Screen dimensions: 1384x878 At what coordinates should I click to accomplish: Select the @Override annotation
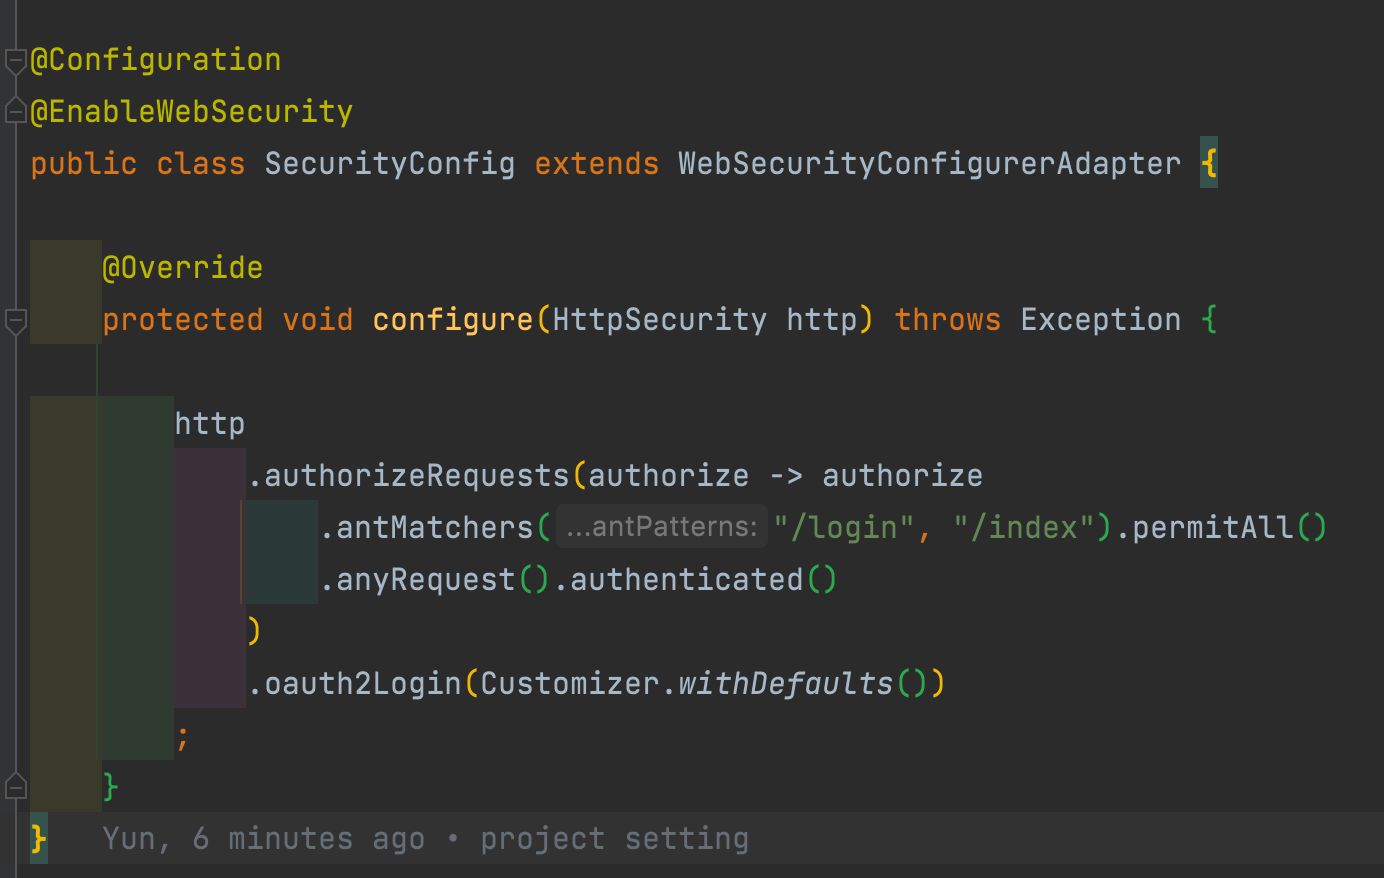click(183, 268)
